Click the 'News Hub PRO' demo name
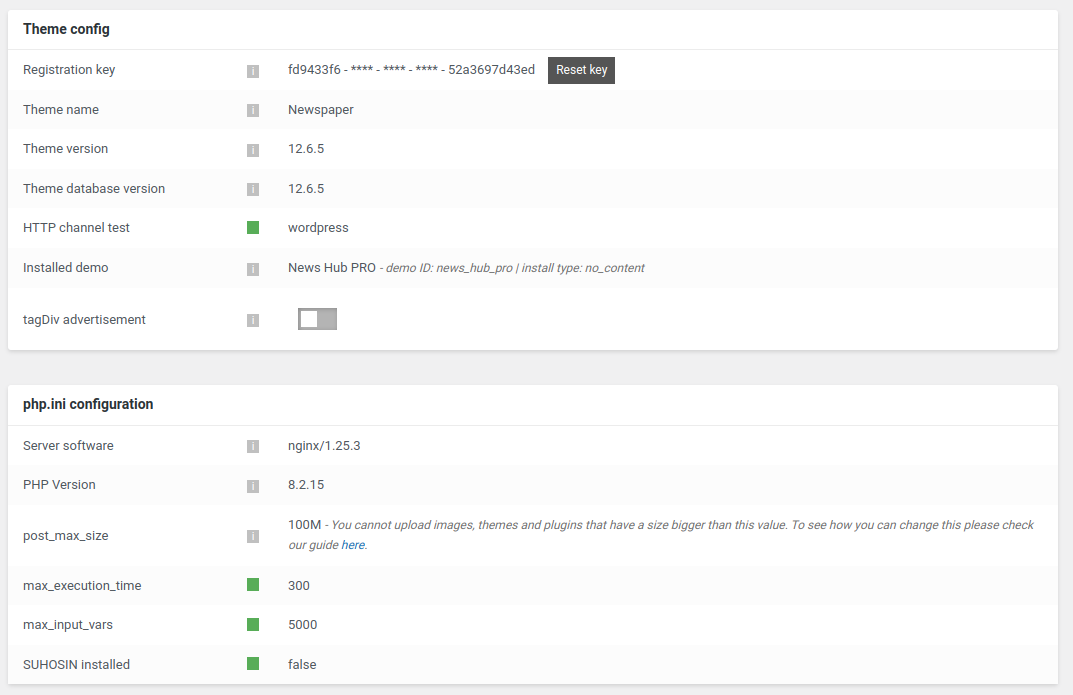Screen dimensions: 1073x695 coord(332,267)
